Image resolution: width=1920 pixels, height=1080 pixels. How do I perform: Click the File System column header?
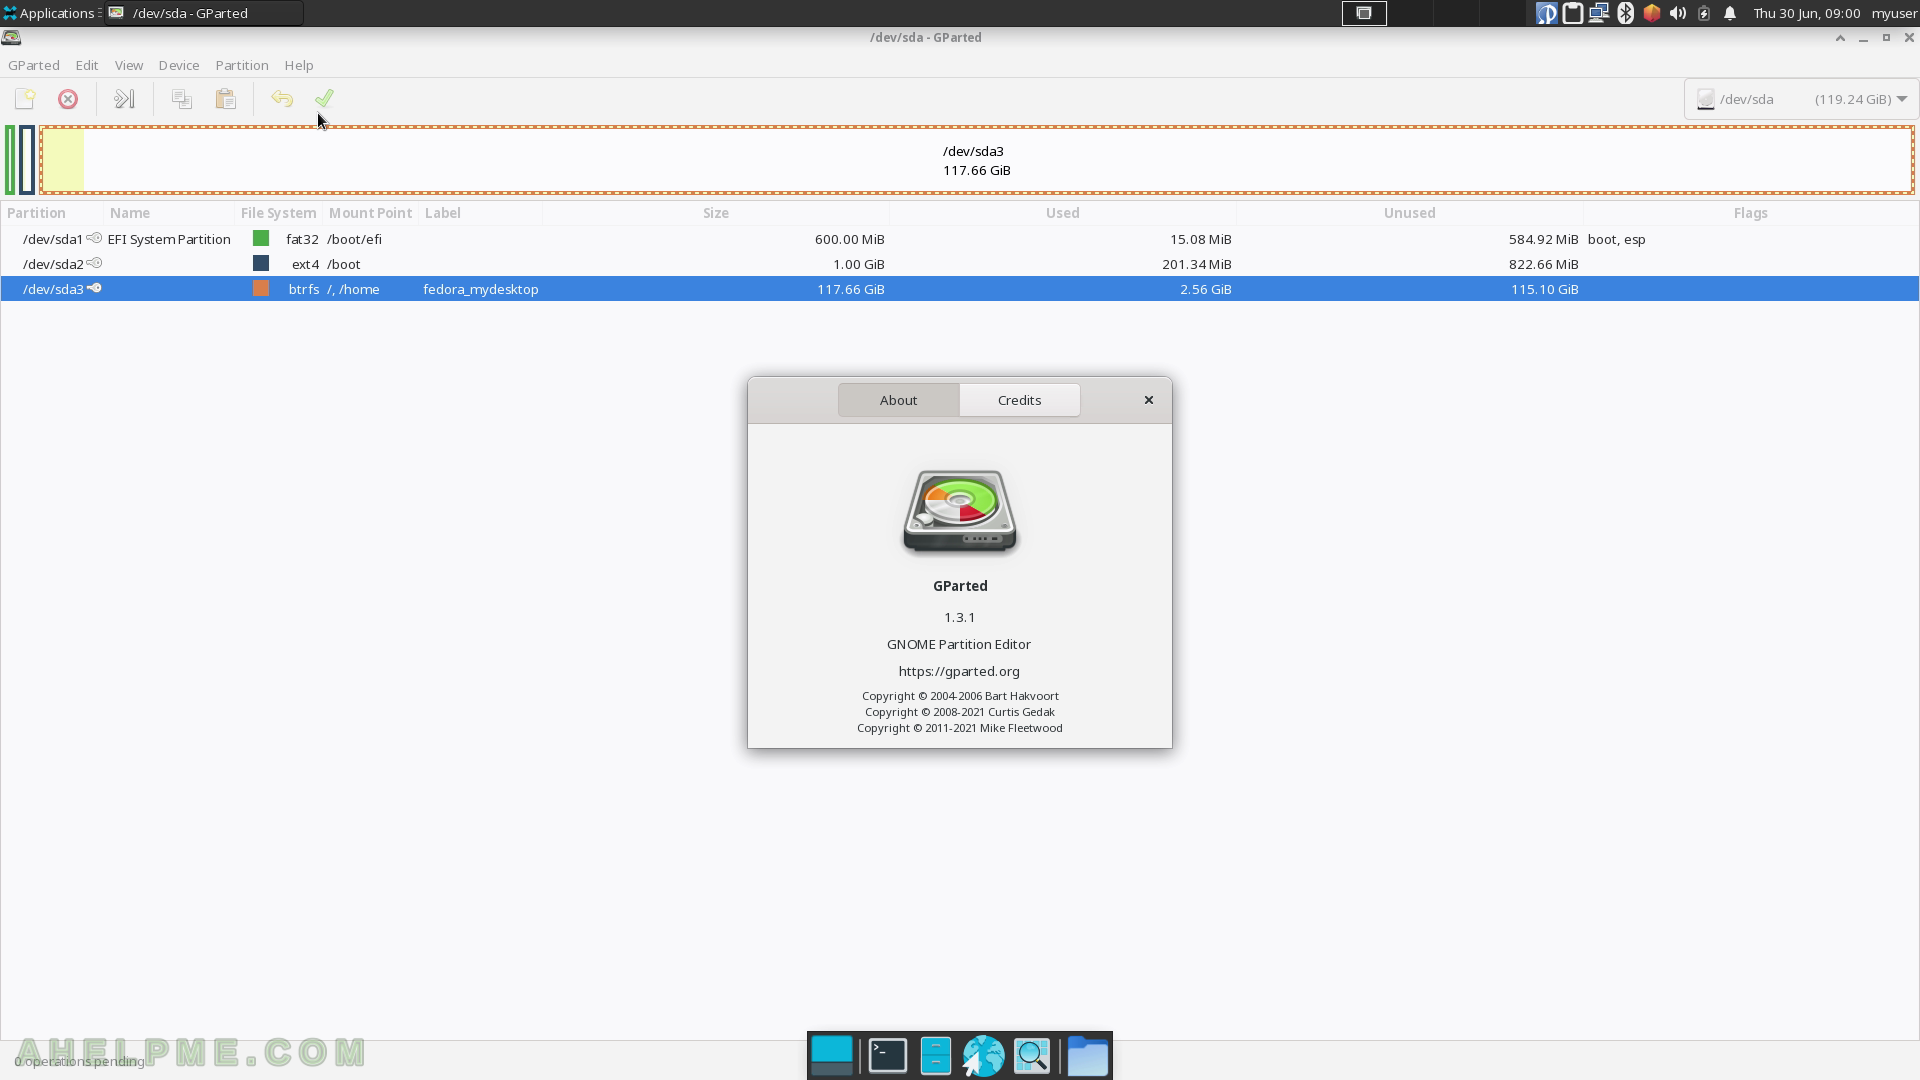click(x=278, y=213)
